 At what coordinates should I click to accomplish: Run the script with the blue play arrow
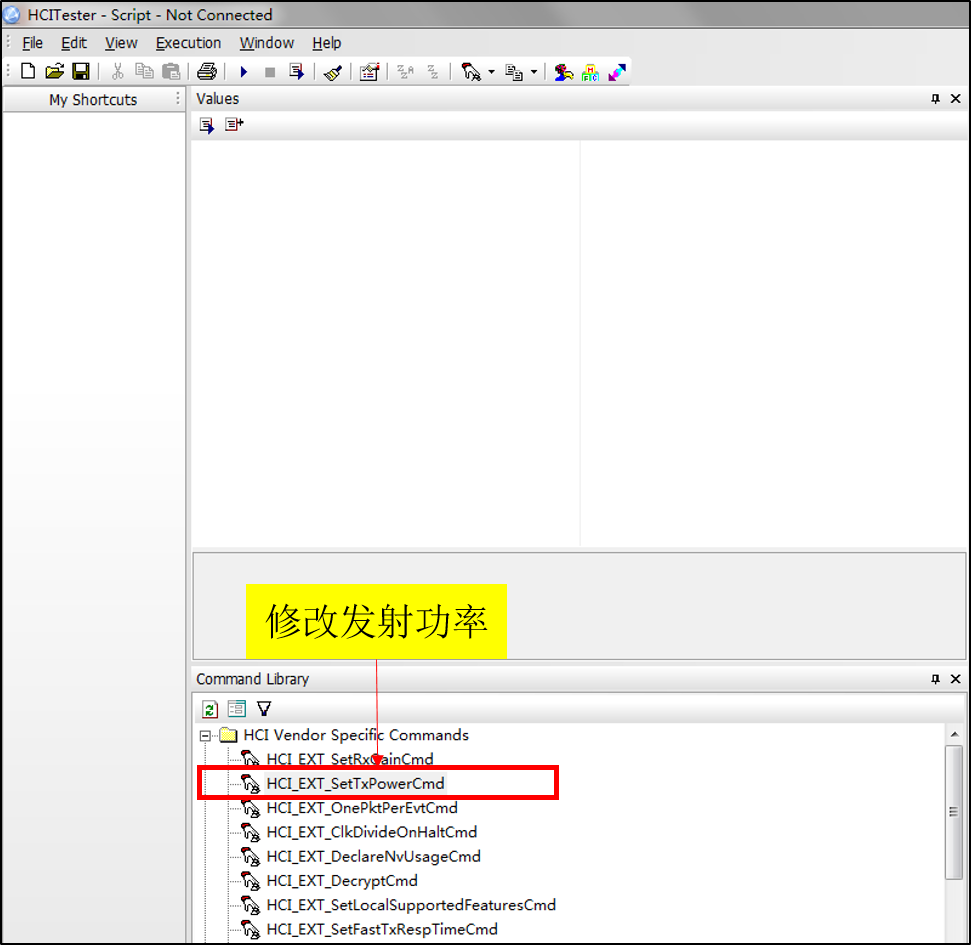pyautogui.click(x=244, y=72)
